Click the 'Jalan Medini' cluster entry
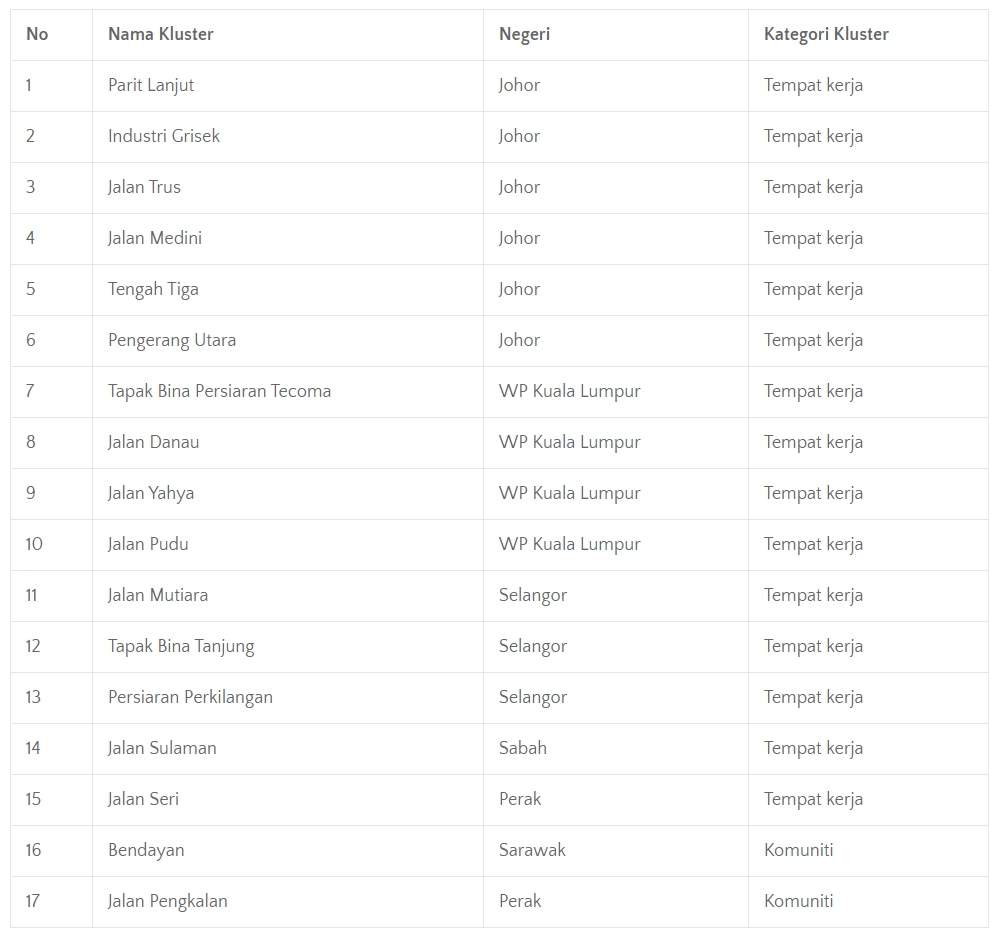1002x934 pixels. pyautogui.click(x=155, y=238)
